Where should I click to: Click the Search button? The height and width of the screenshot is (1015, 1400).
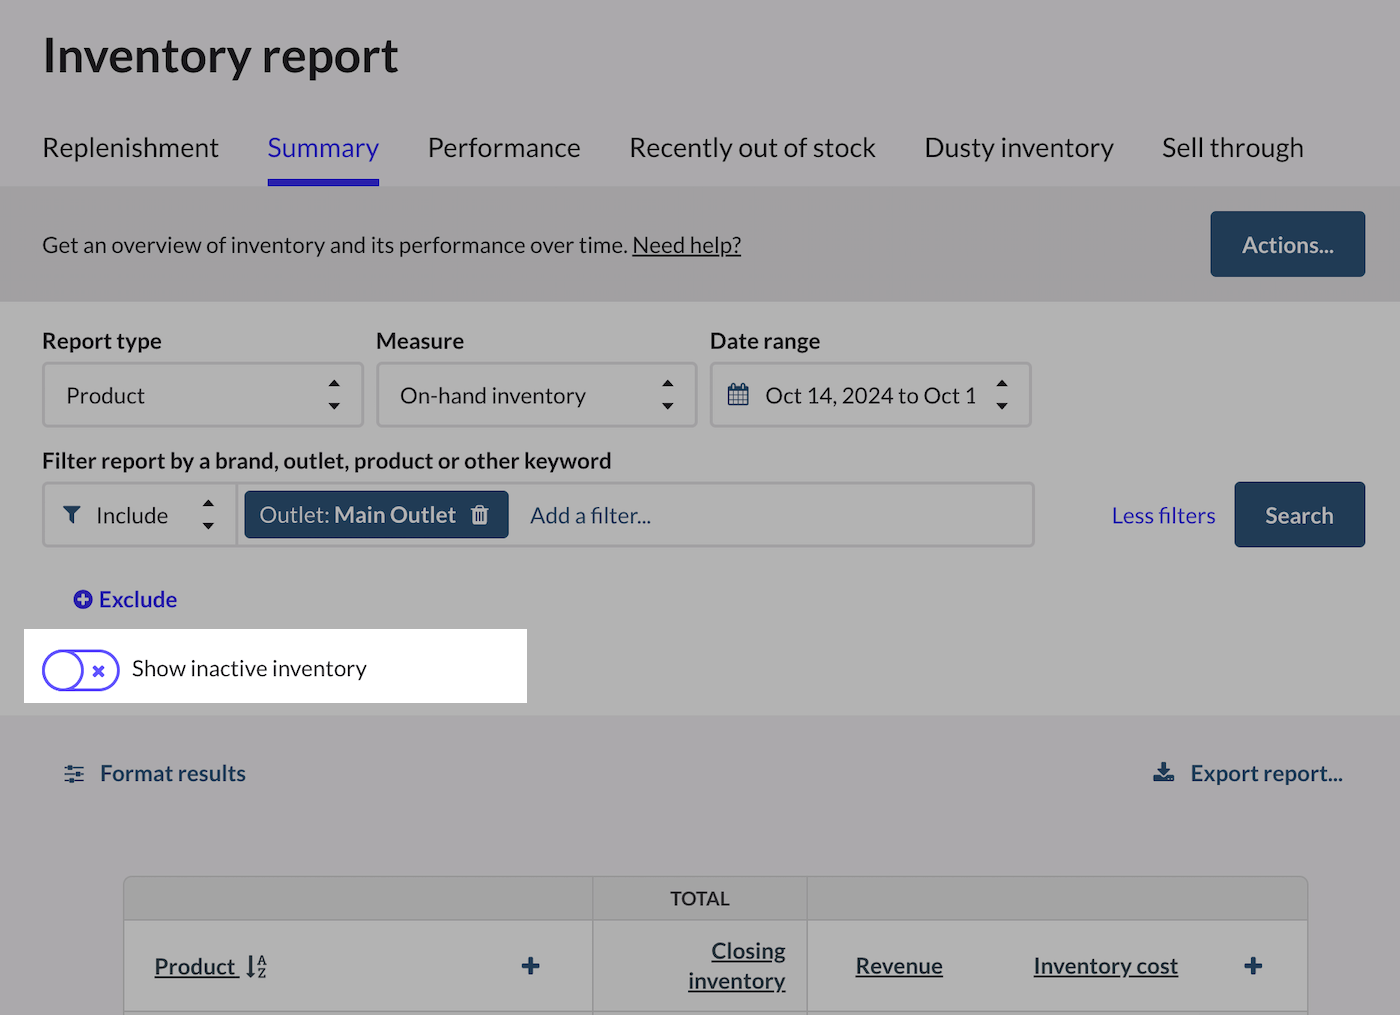pos(1300,515)
